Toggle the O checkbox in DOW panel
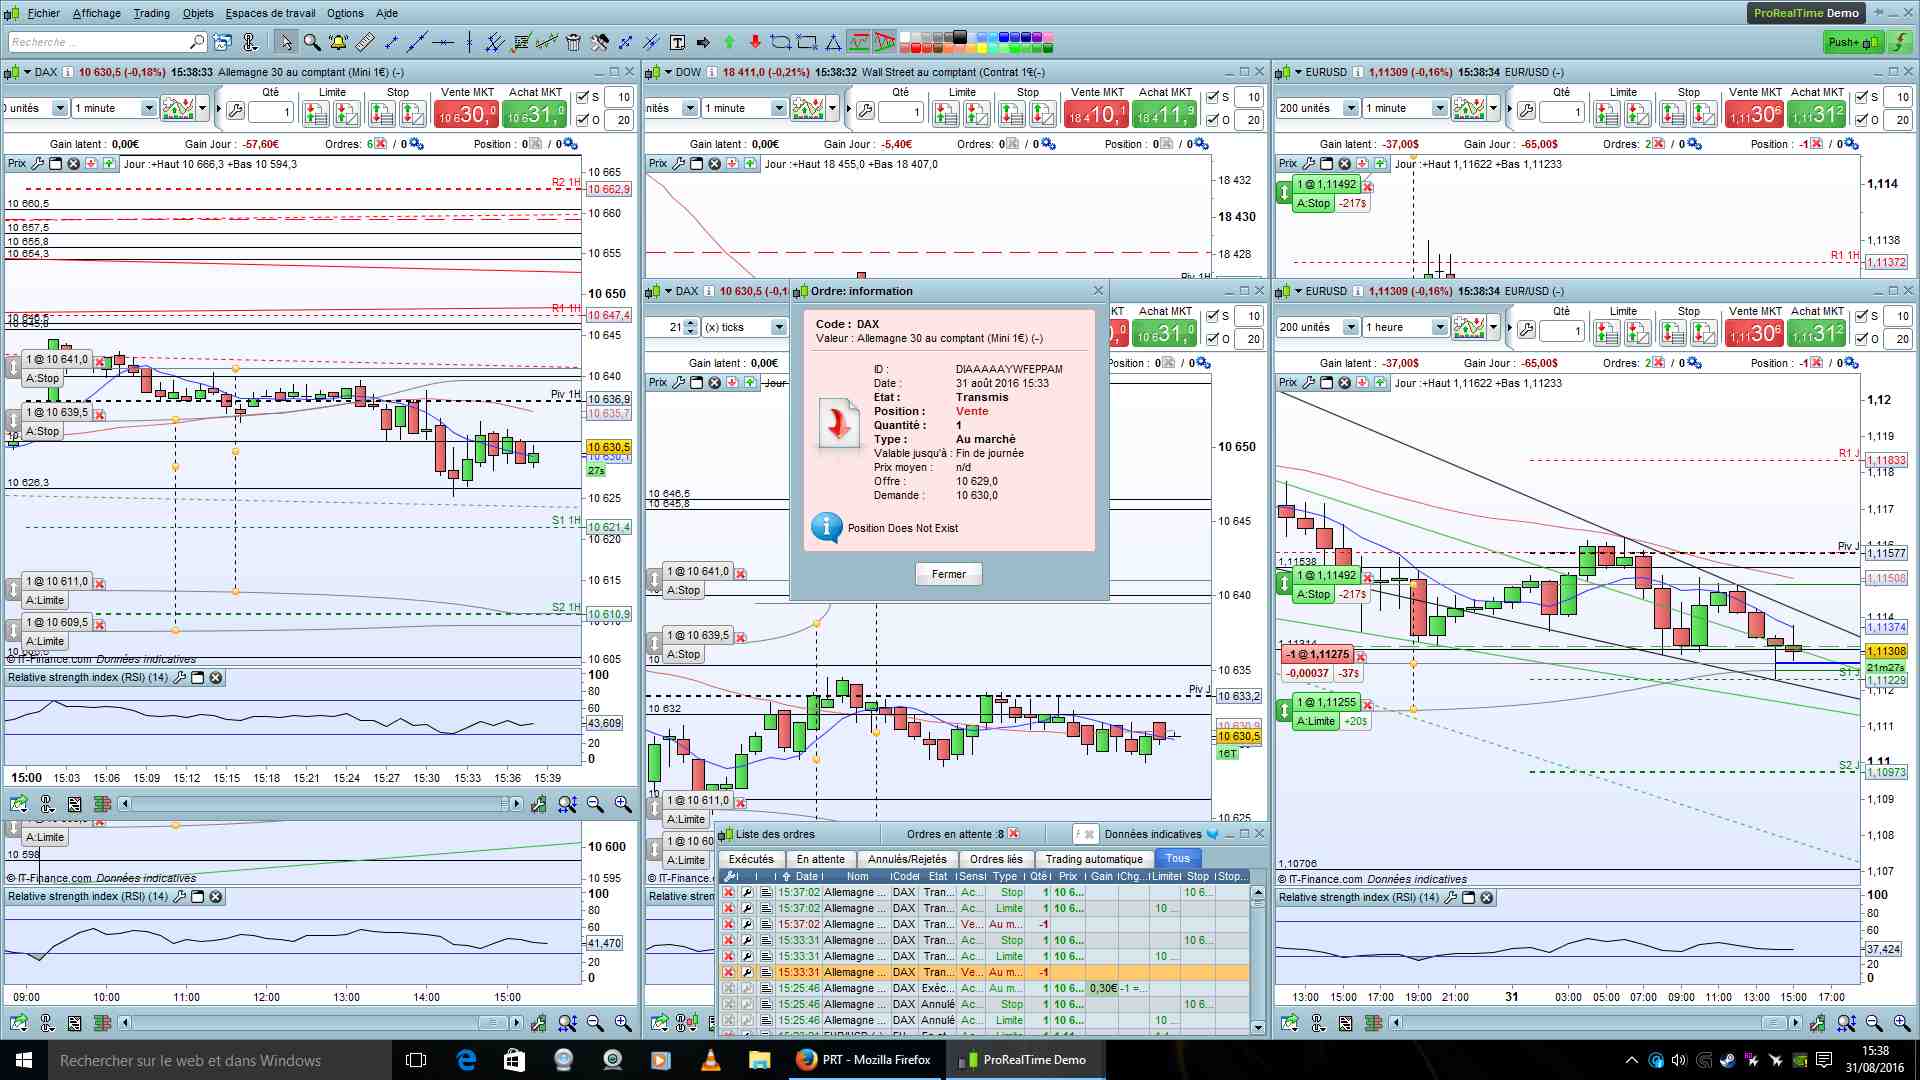1920x1080 pixels. [x=1214, y=120]
